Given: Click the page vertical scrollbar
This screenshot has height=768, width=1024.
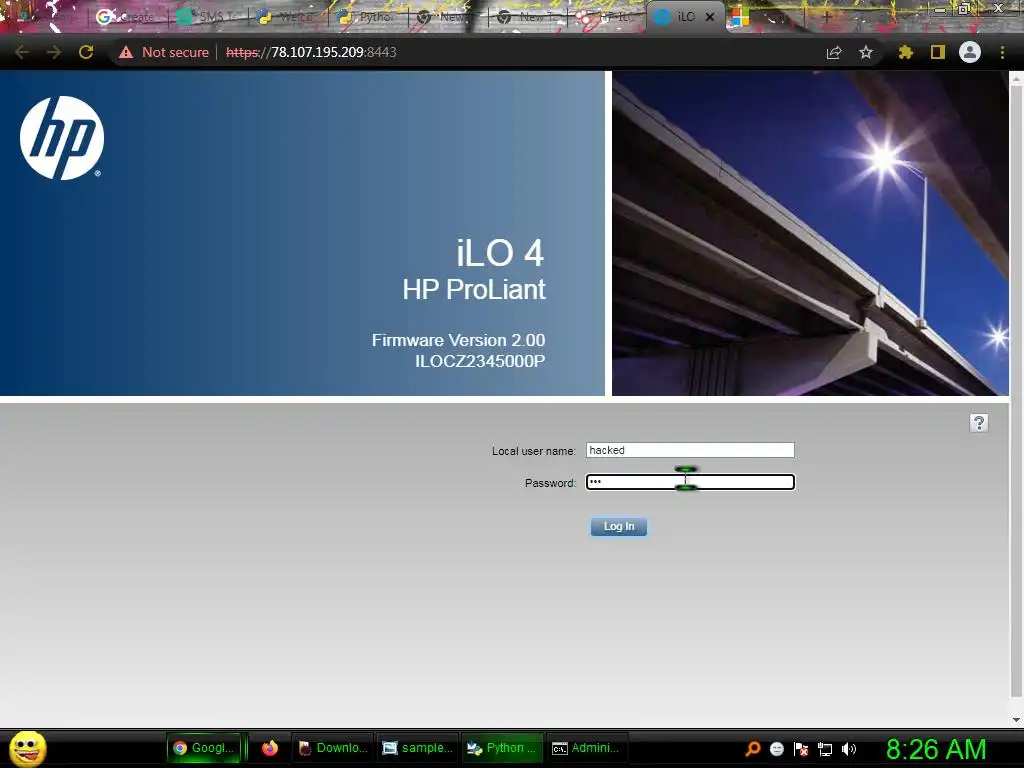Looking at the screenshot, I should 1016,392.
